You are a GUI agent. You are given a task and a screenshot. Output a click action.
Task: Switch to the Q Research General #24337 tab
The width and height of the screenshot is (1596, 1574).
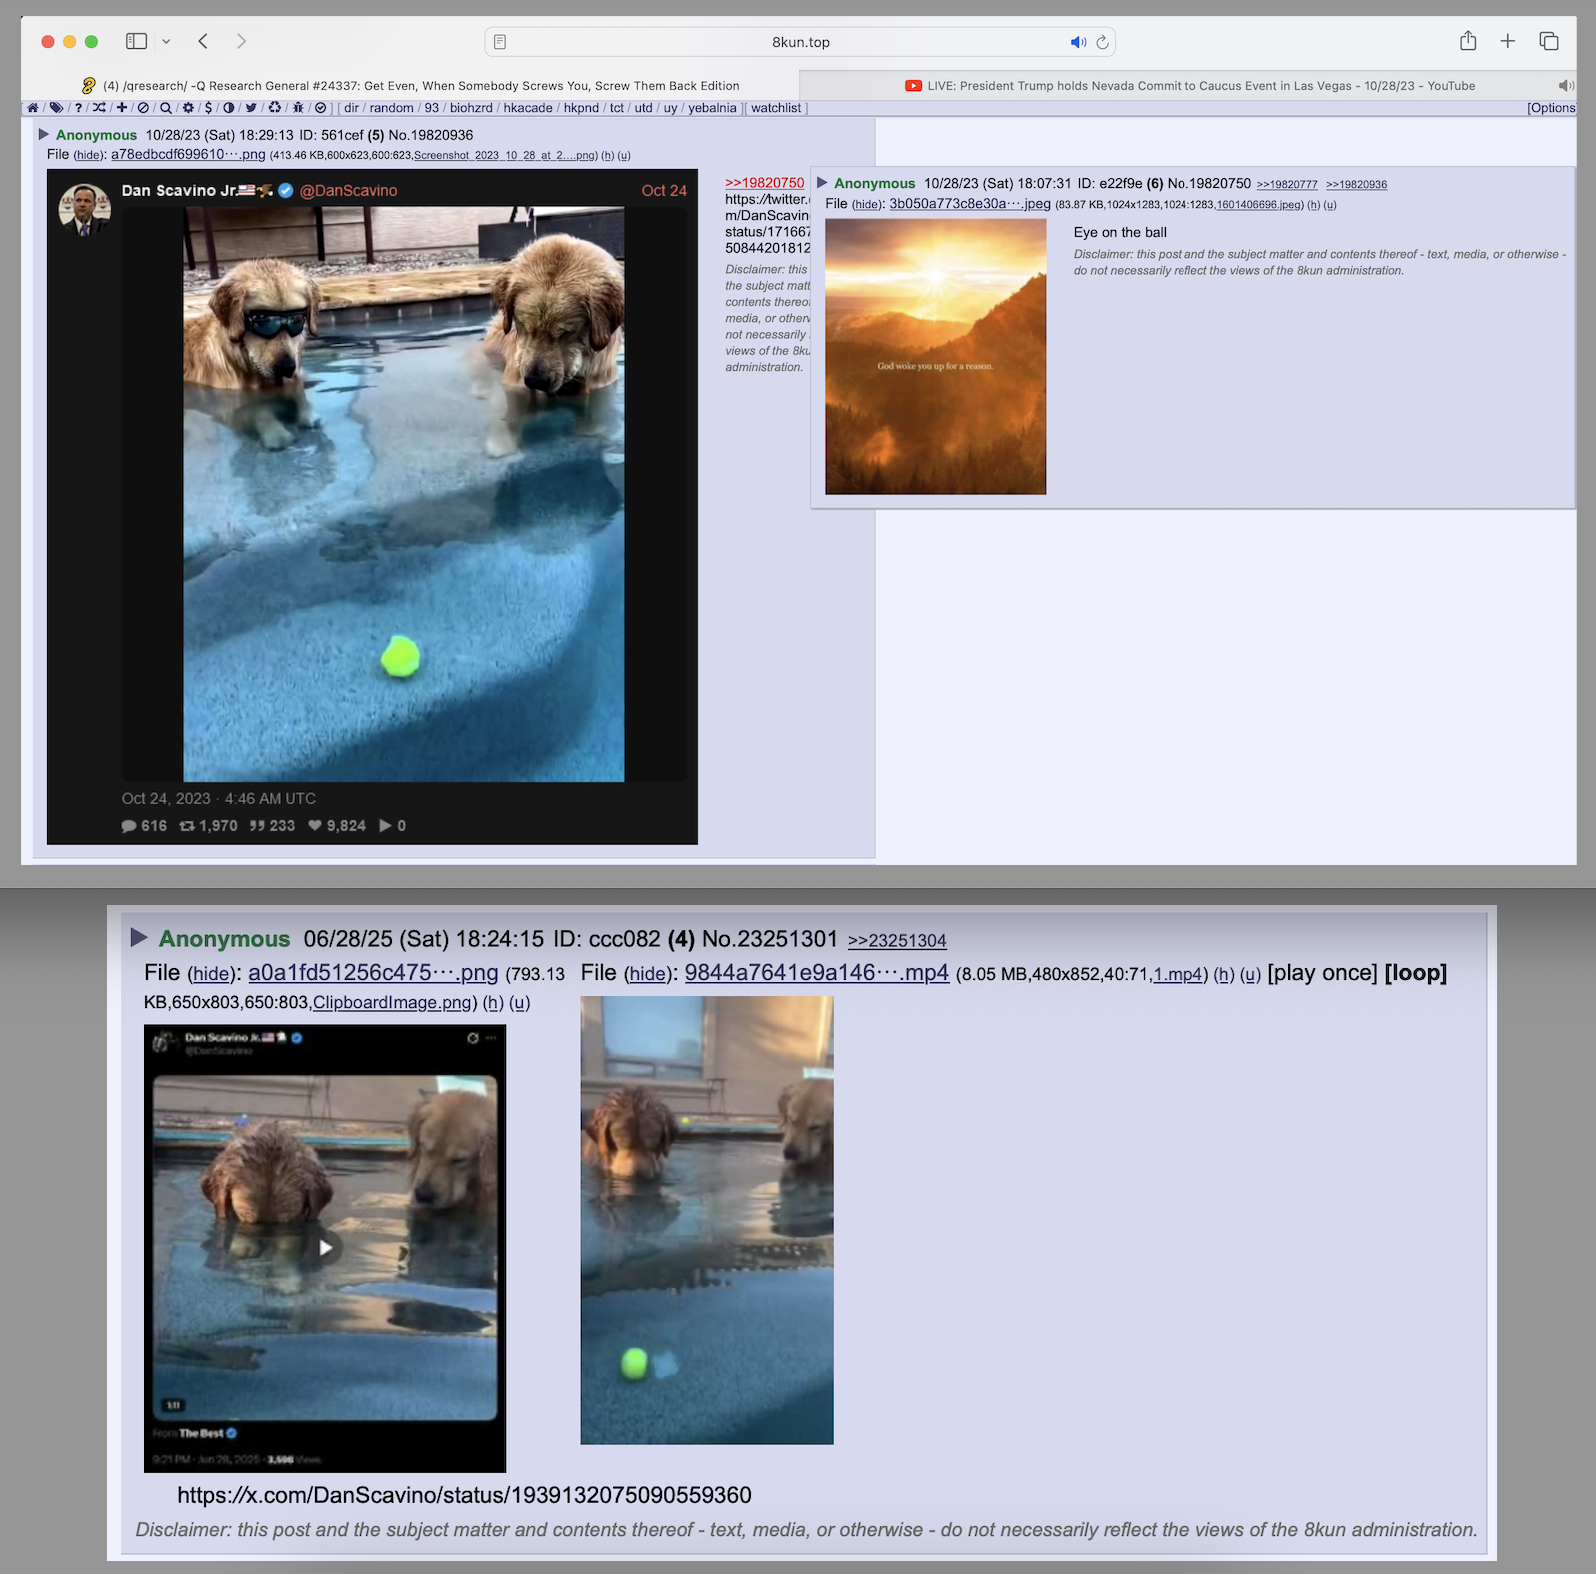(x=410, y=86)
